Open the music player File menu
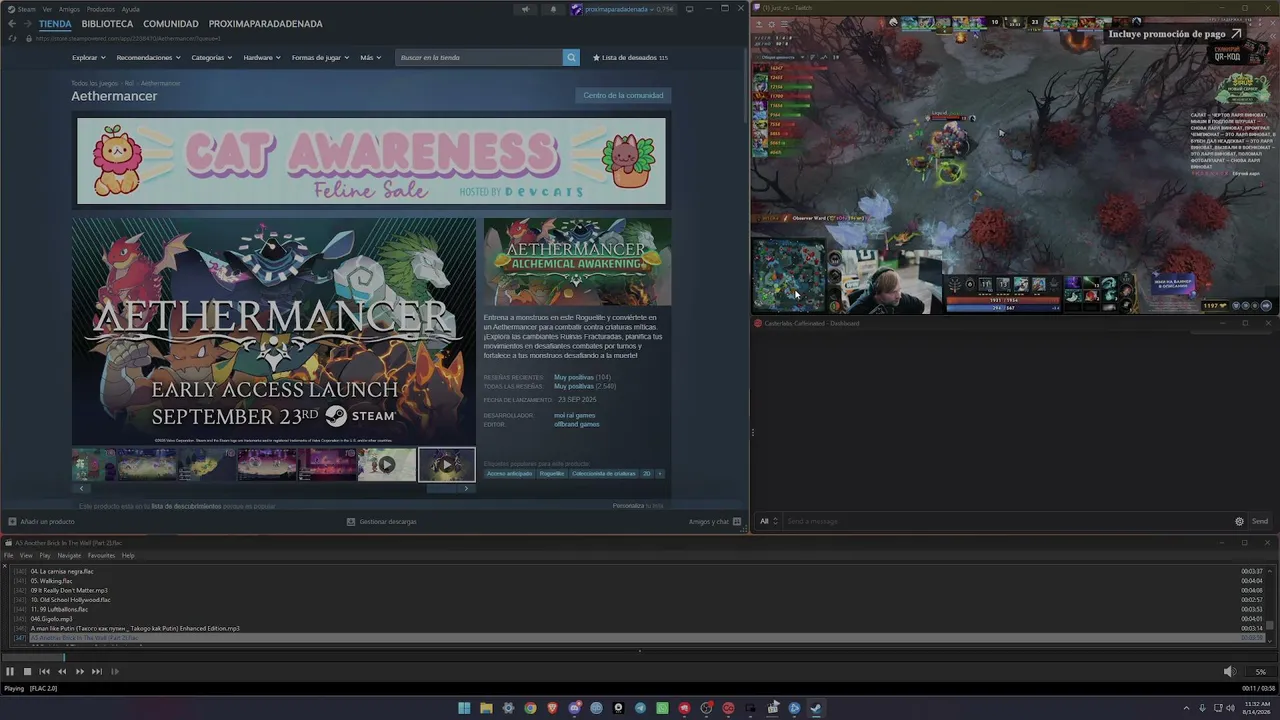Viewport: 1280px width, 720px height. click(9, 556)
